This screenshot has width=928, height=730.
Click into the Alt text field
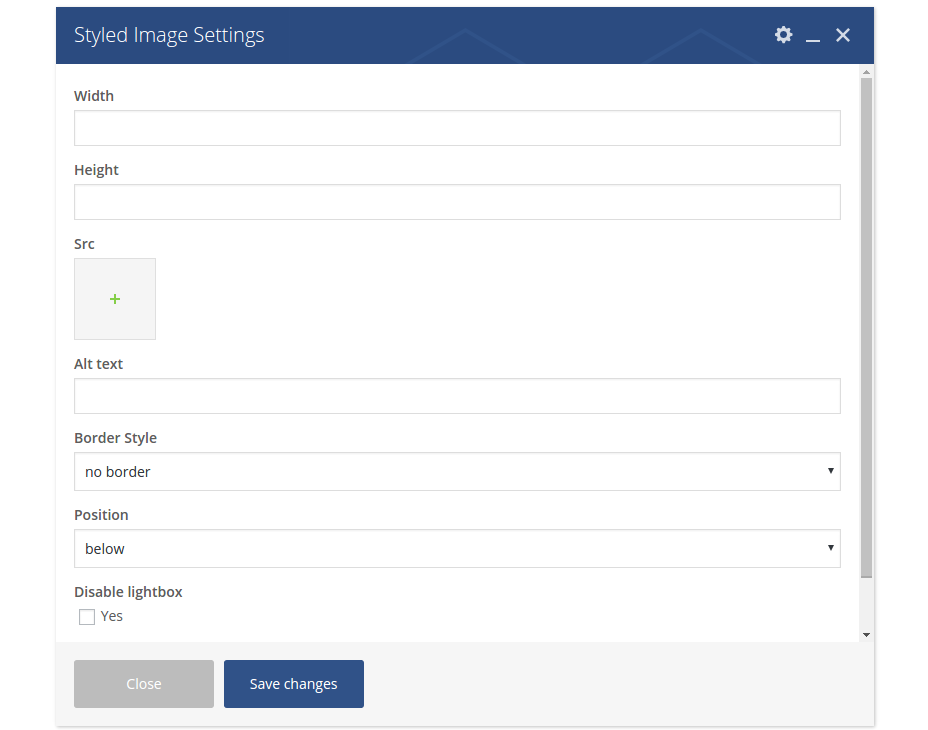point(457,396)
